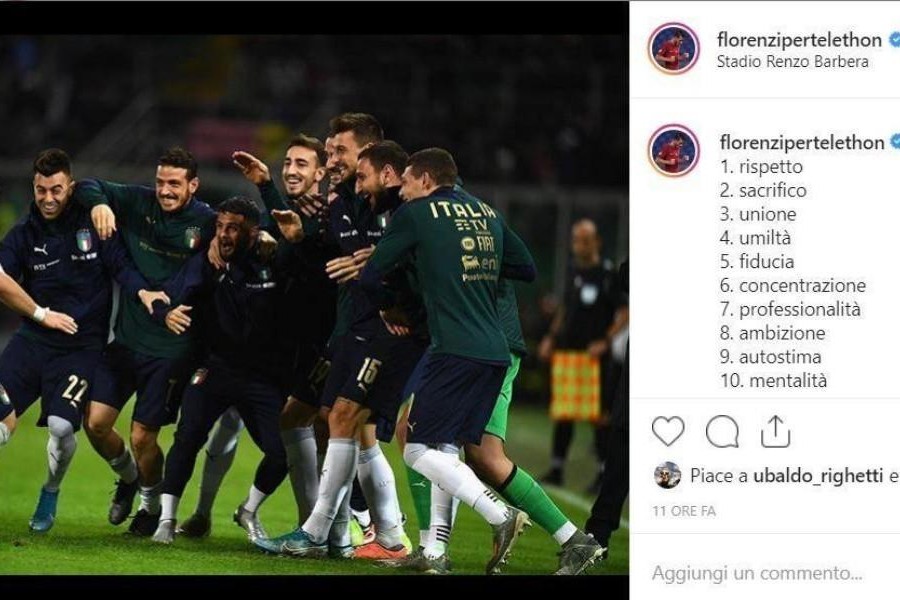Click the verified badge in post header
The image size is (900, 600).
894,40
